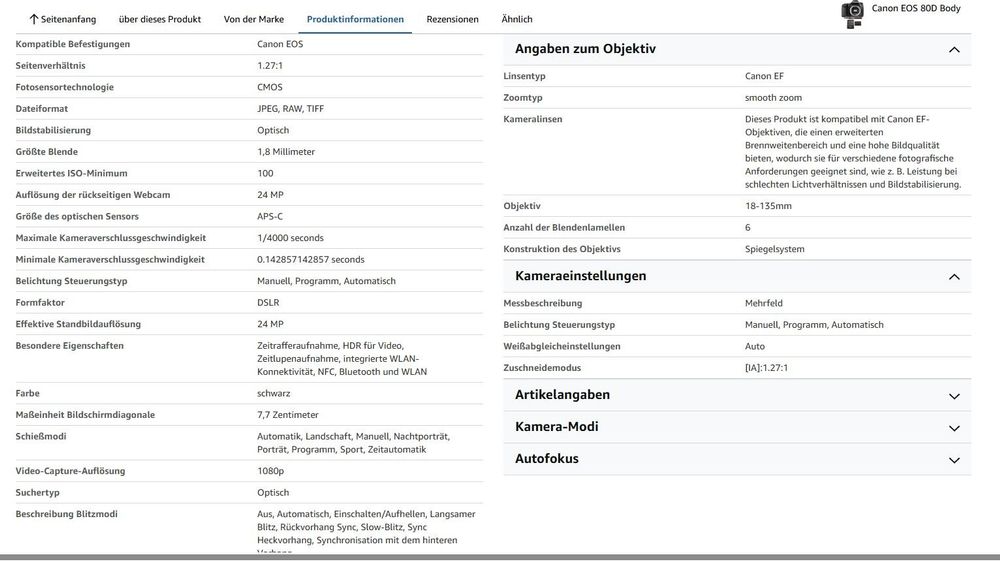Click the horizontal scrollbar at bottom
The width and height of the screenshot is (1000, 562).
coord(500,558)
